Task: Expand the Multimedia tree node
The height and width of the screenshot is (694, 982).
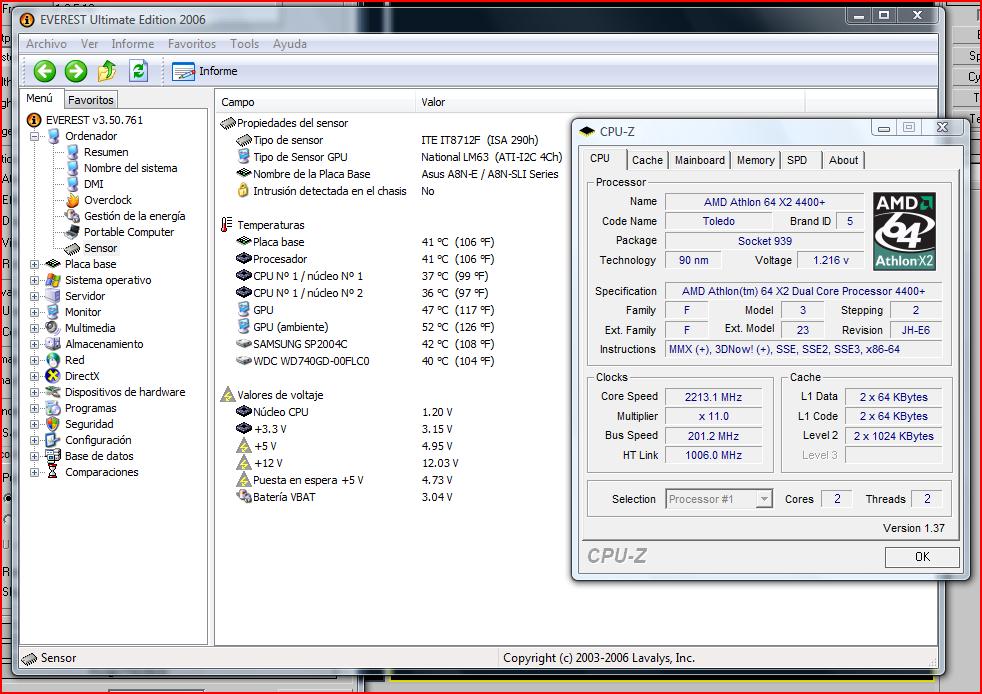Action: [34, 328]
